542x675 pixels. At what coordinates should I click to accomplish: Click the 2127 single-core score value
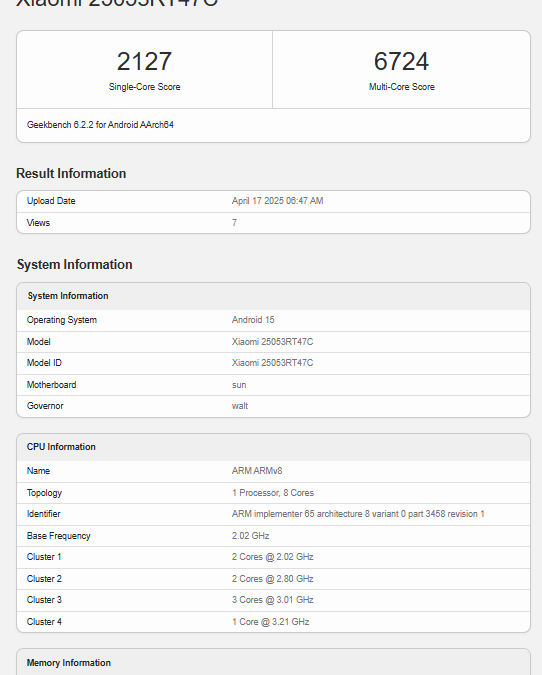tap(144, 62)
